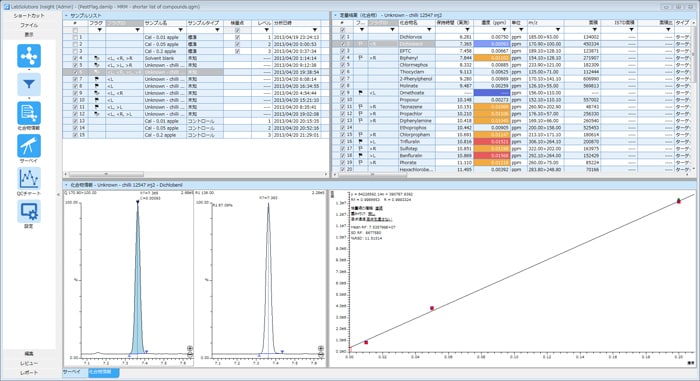Uncheck sample row 4 Solvent blank

click(75, 58)
